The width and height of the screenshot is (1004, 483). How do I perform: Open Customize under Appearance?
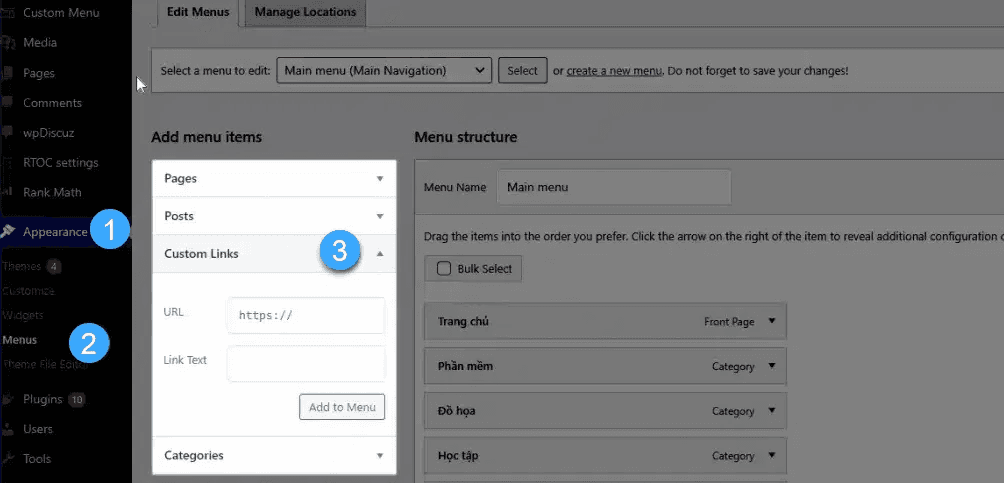[x=28, y=291]
